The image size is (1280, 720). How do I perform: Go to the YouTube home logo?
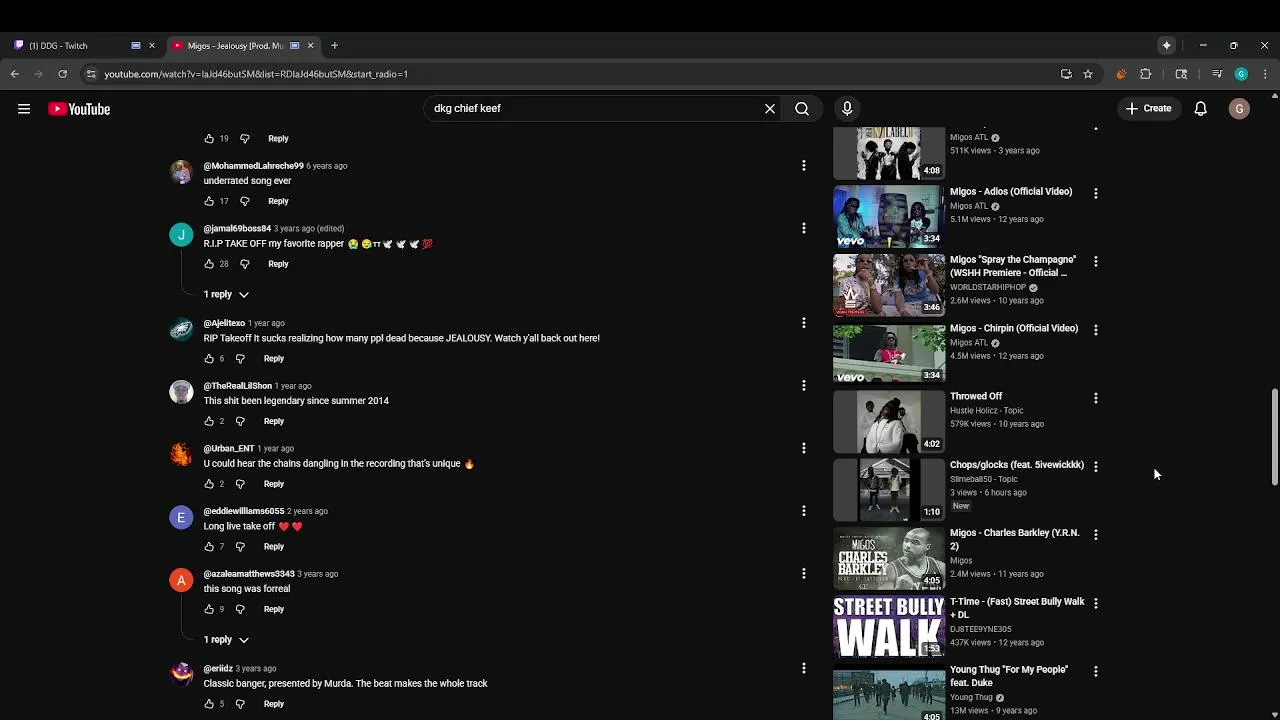[79, 109]
